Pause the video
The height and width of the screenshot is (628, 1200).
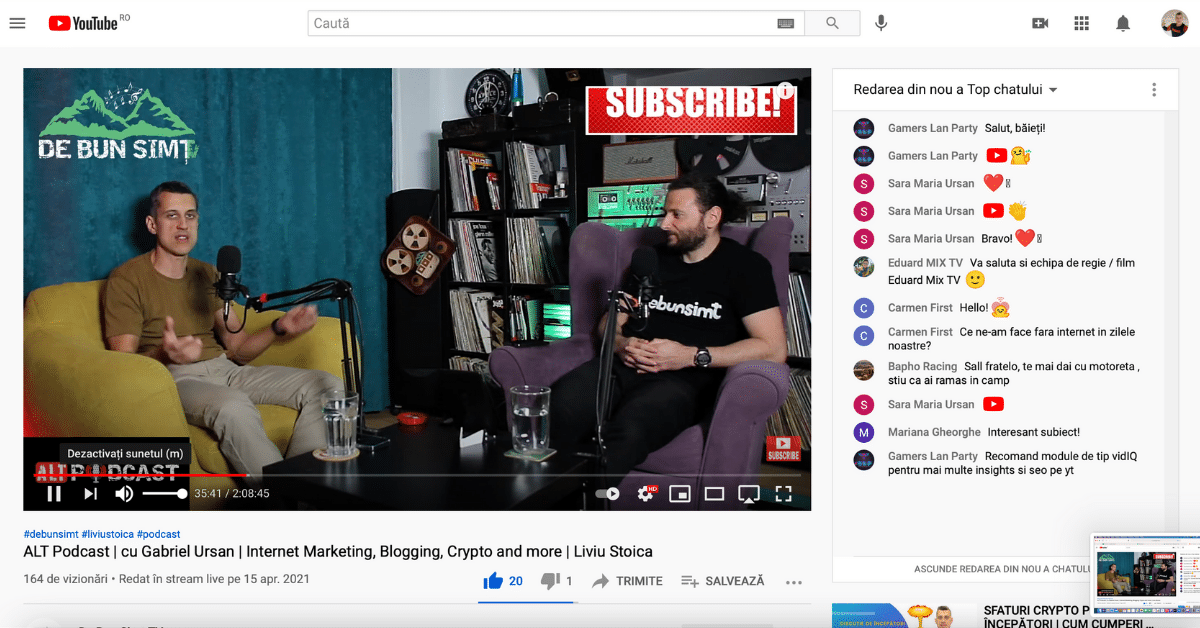[54, 493]
